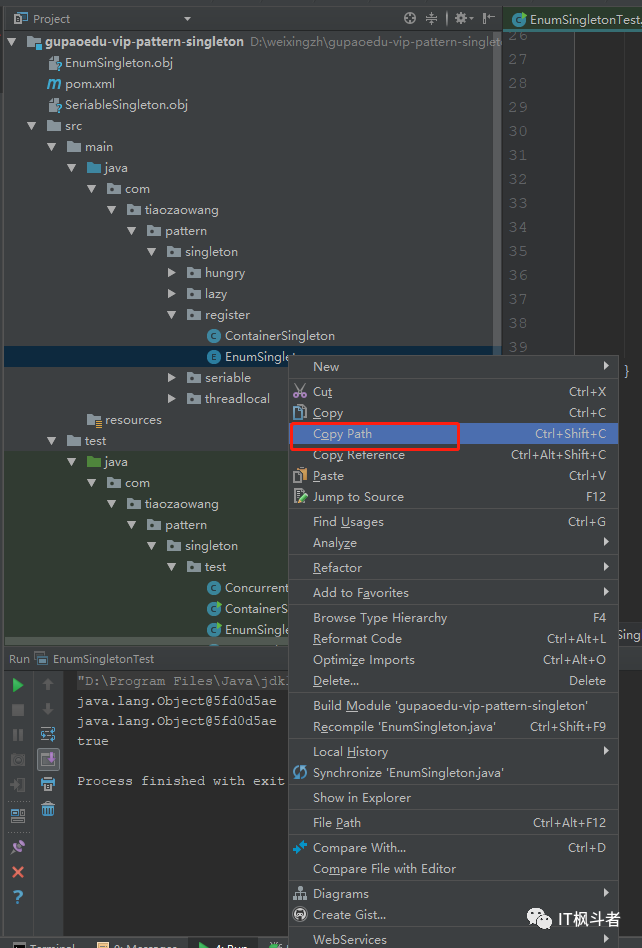Click Create Gist... in menu
This screenshot has height=948, width=642.
pyautogui.click(x=453, y=915)
